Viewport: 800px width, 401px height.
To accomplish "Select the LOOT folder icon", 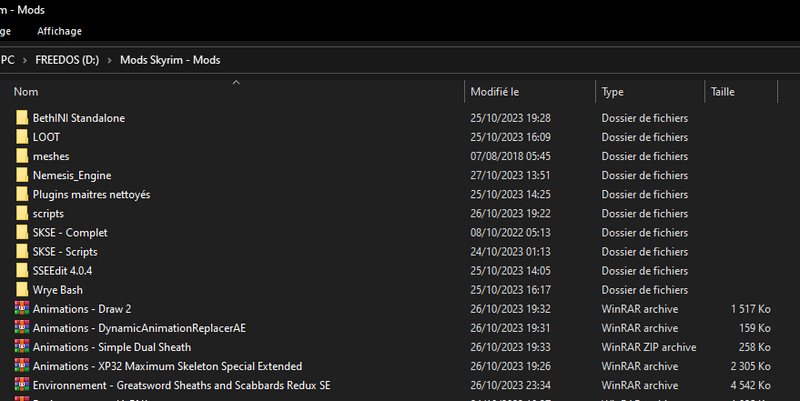I will click(23, 137).
